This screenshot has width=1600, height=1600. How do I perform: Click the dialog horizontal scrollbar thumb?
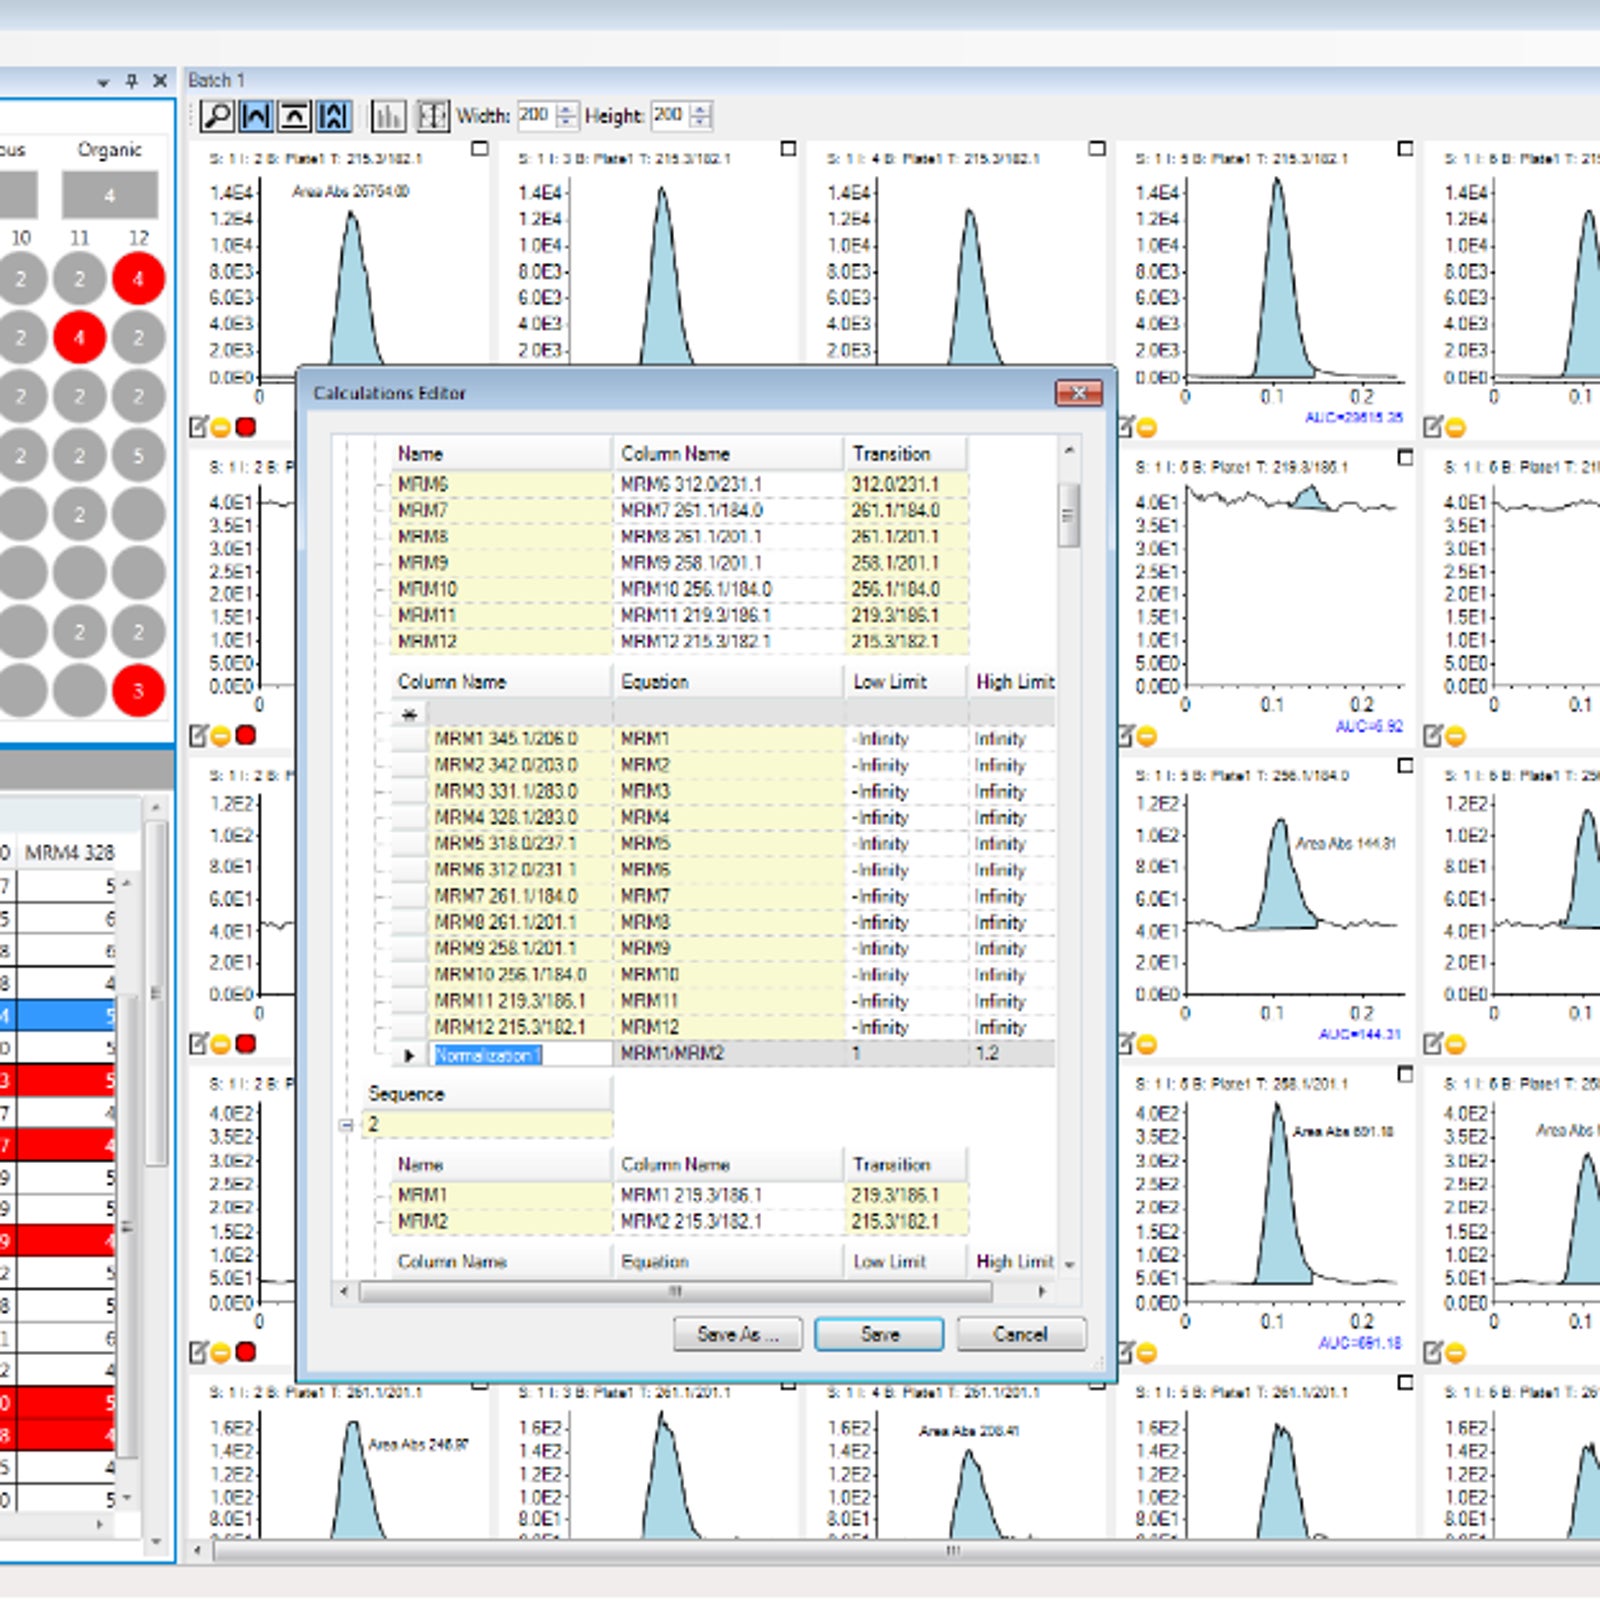pos(676,1291)
